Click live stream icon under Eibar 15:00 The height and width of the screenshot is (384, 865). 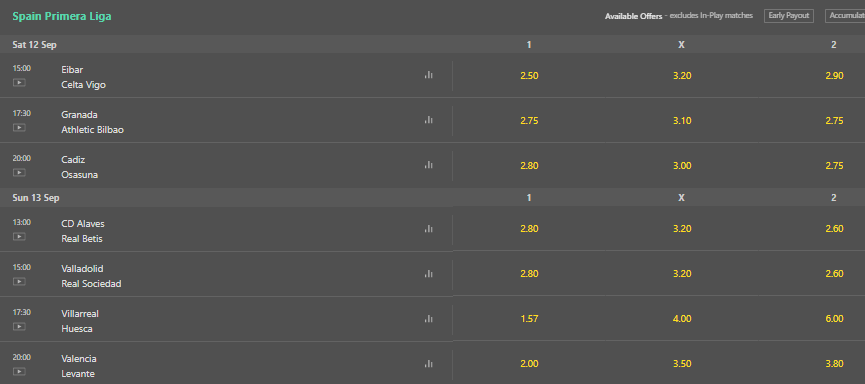19,83
